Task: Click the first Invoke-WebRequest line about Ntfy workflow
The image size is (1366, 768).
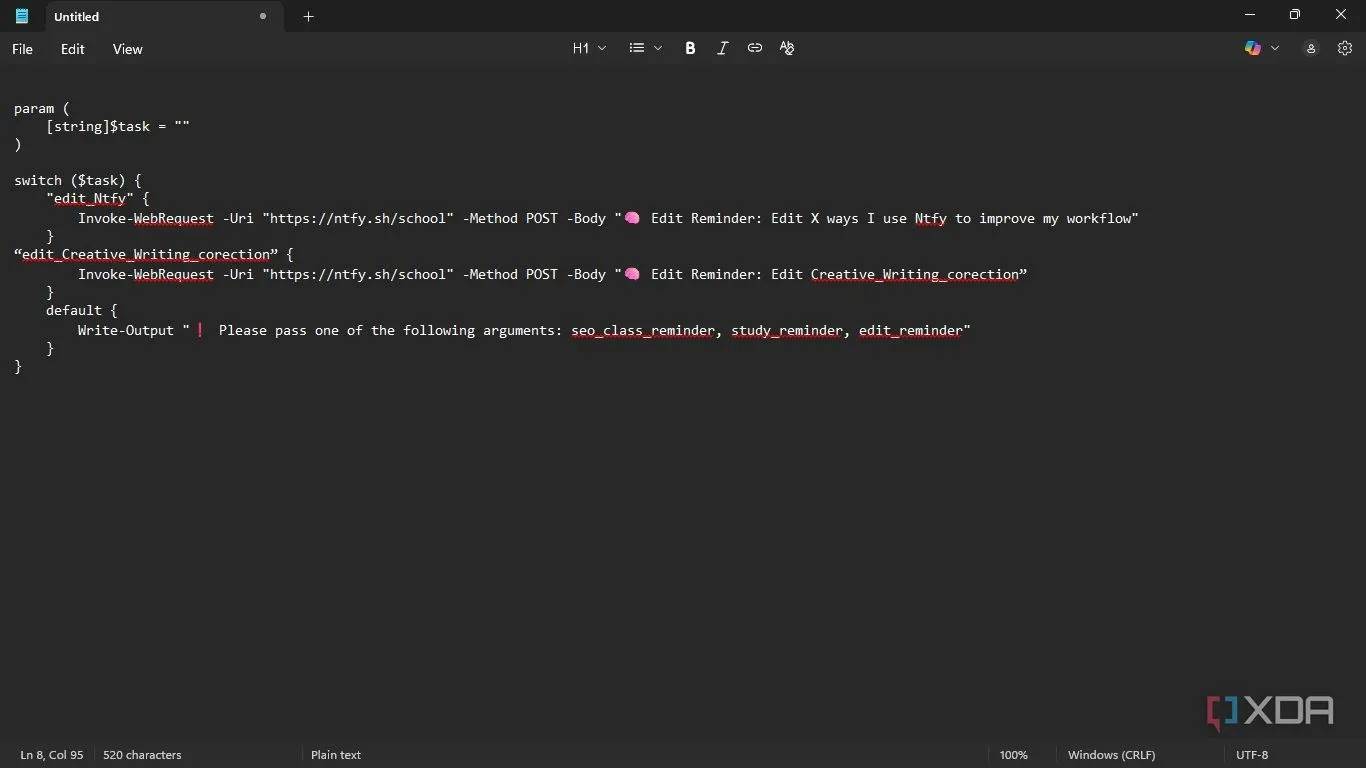Action: 608,218
